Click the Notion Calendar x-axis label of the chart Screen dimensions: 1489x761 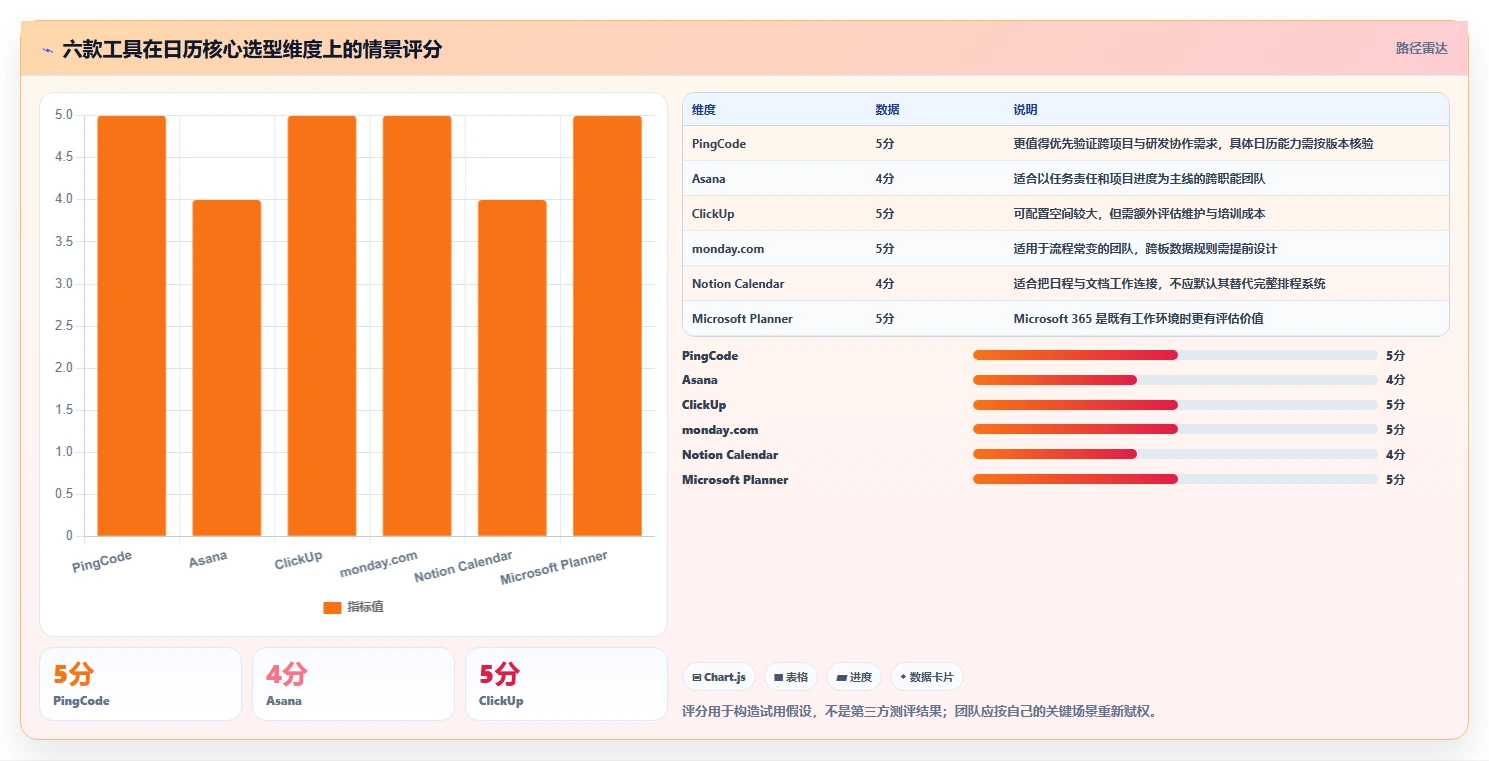pyautogui.click(x=463, y=566)
